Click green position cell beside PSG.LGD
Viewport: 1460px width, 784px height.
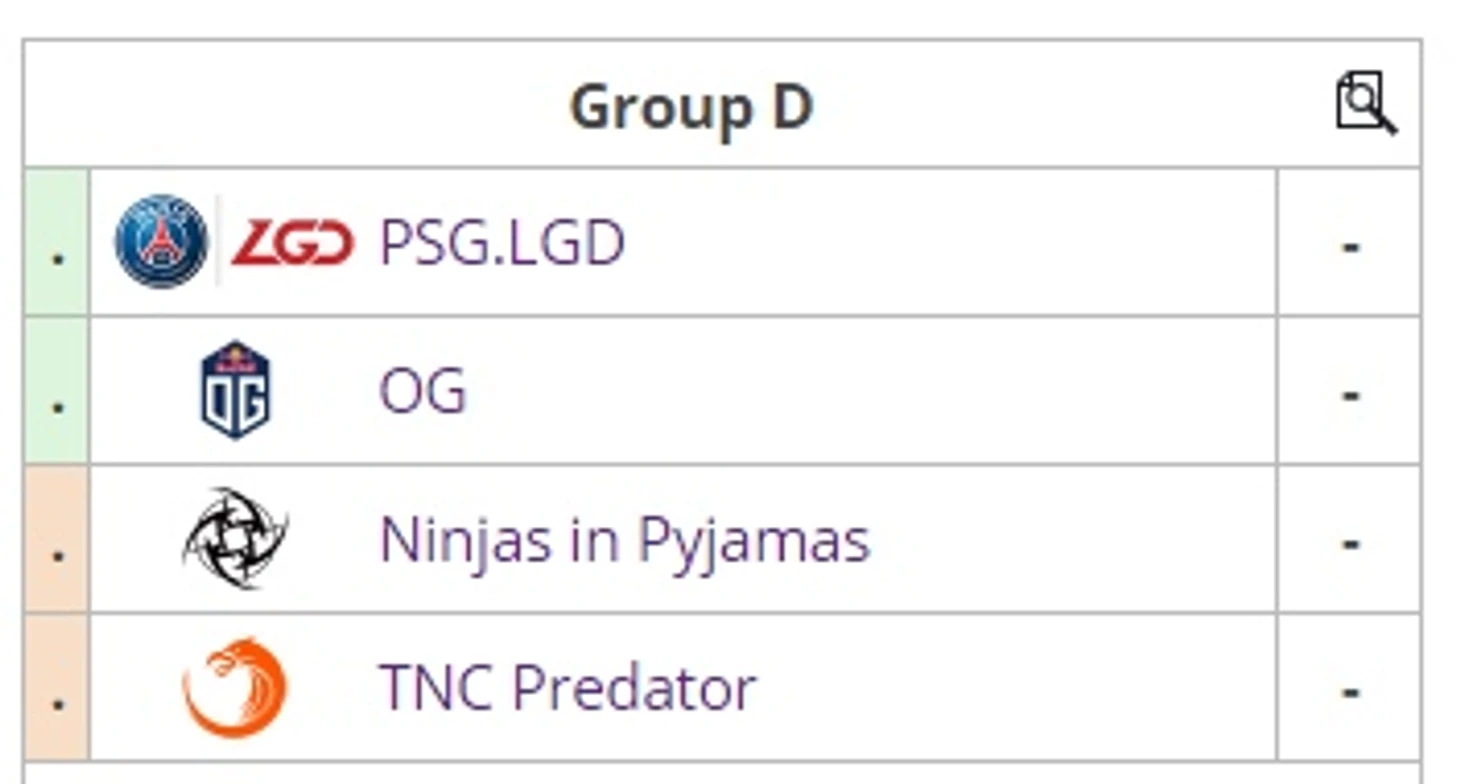click(57, 243)
